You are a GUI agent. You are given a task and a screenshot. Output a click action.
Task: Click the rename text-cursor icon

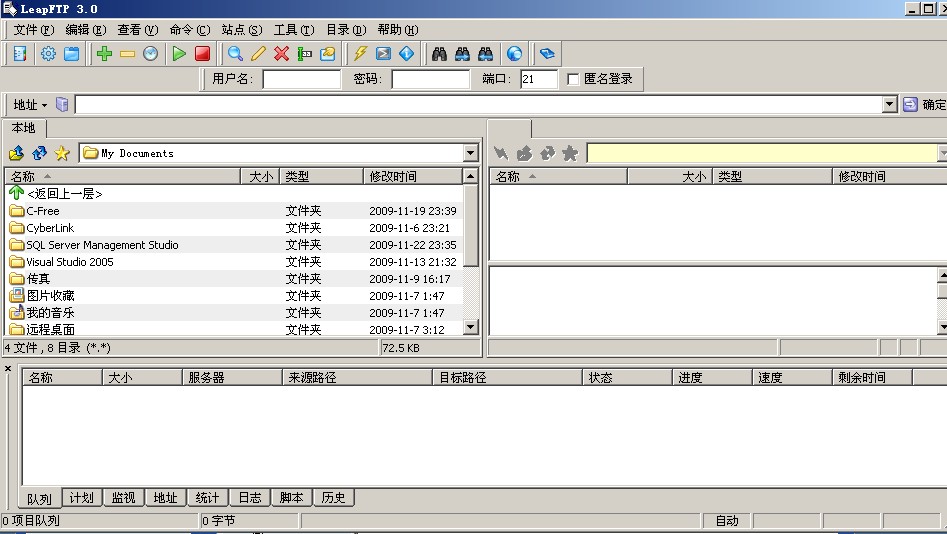304,54
